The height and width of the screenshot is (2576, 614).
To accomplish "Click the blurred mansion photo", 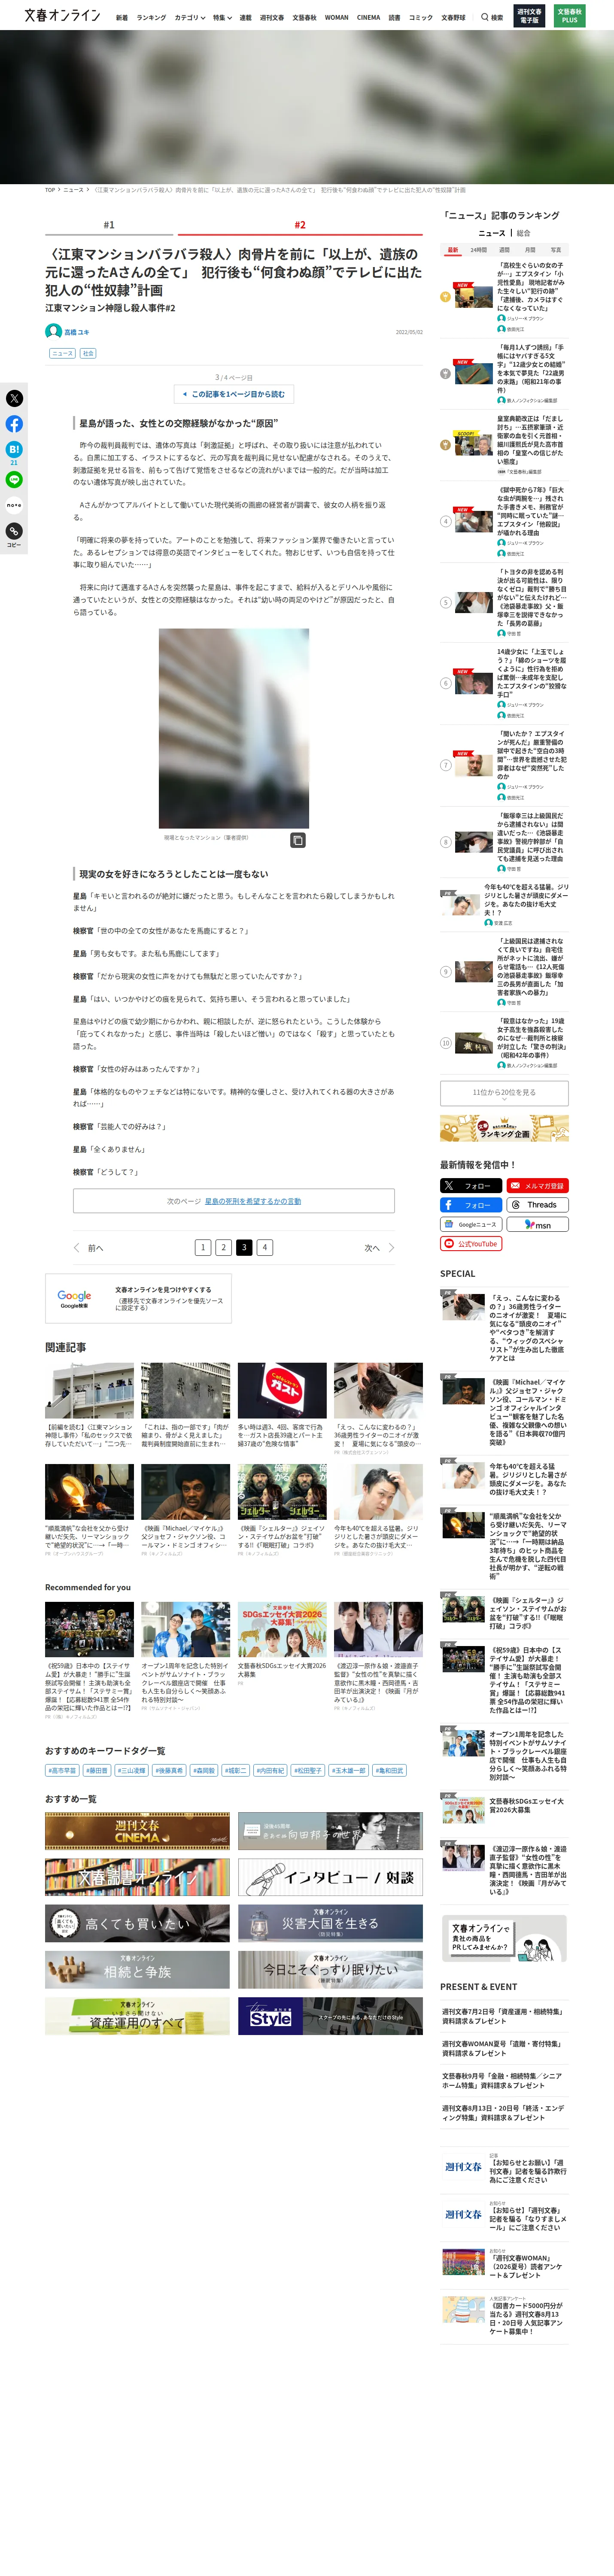I will pos(234,728).
